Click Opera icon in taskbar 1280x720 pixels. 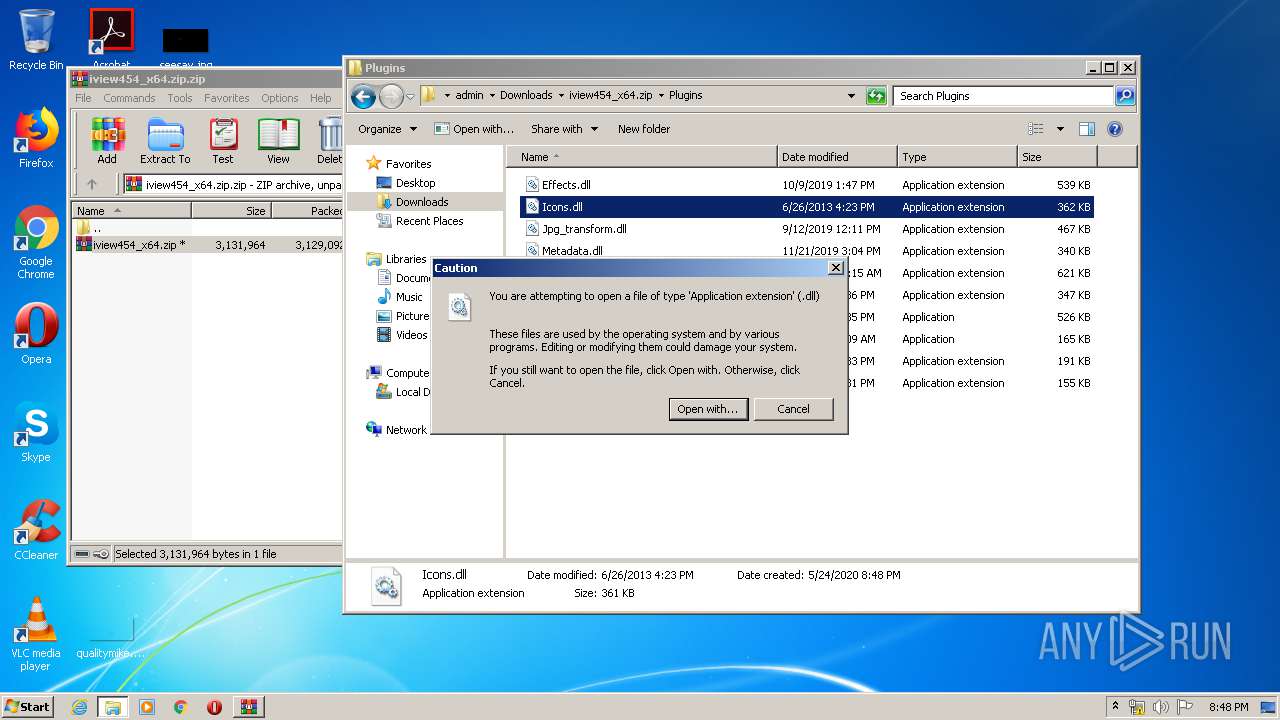[214, 707]
